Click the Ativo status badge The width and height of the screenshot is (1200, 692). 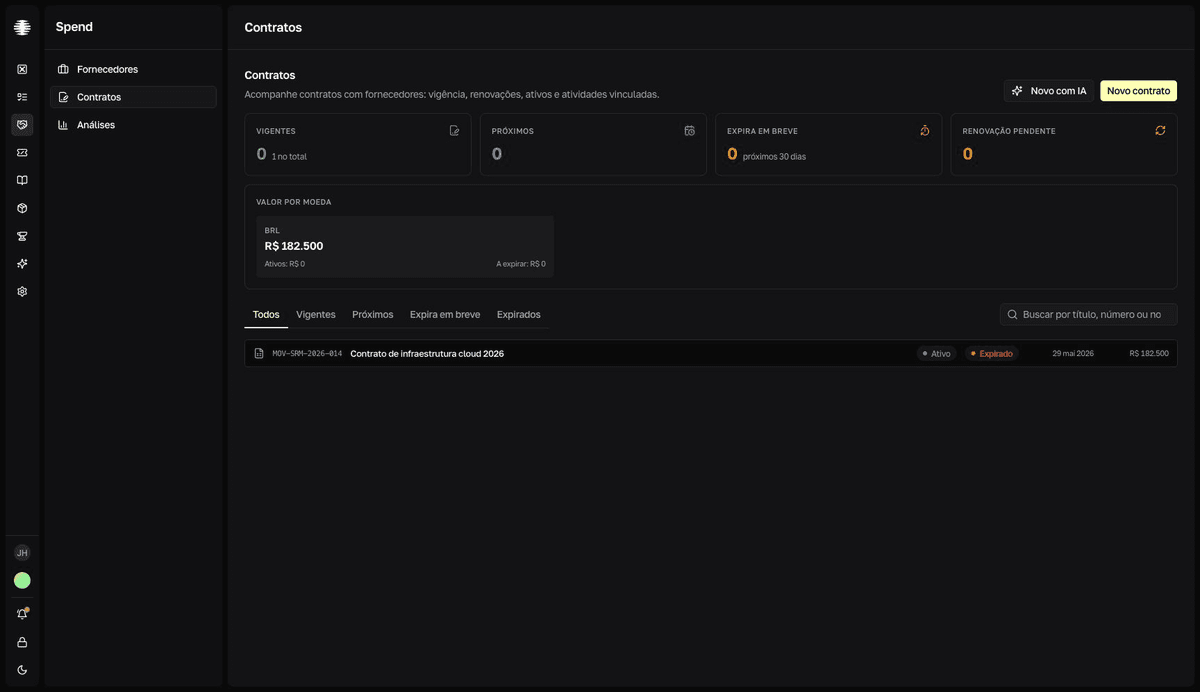937,354
